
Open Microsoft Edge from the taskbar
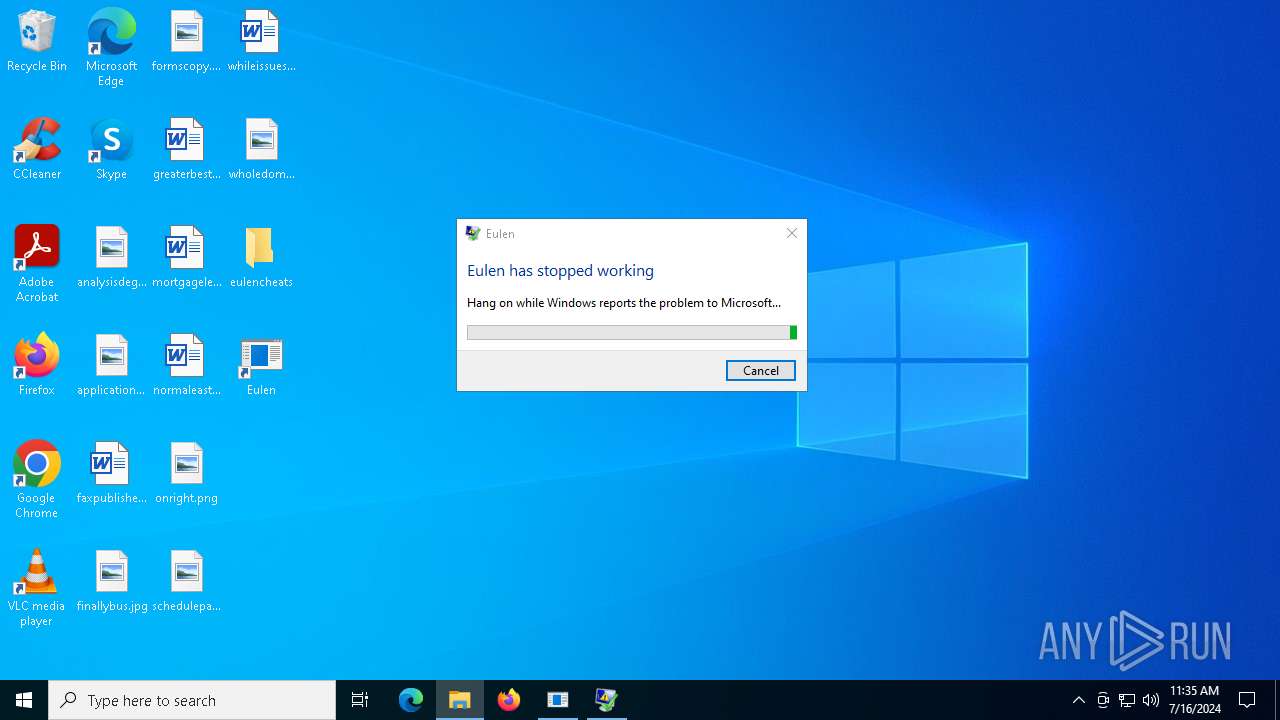(411, 700)
